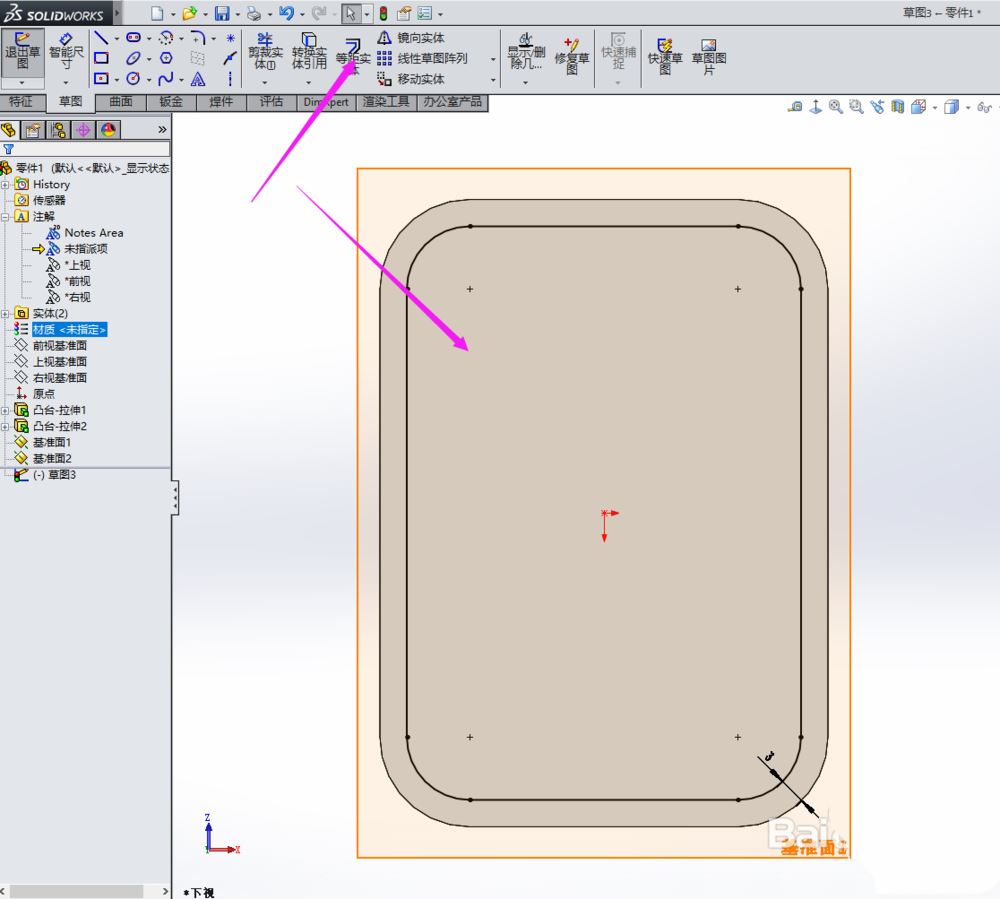Expand the History folder
Viewport: 1000px width, 899px height.
coord(5,185)
